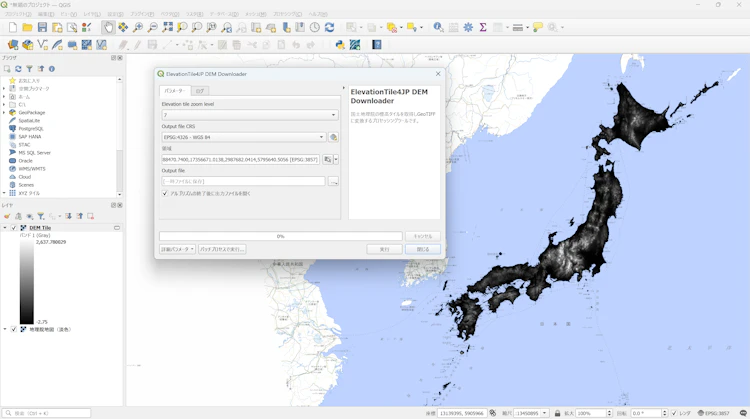The image size is (750, 419).
Task: Click the Output file path input field
Action: pyautogui.click(x=243, y=181)
